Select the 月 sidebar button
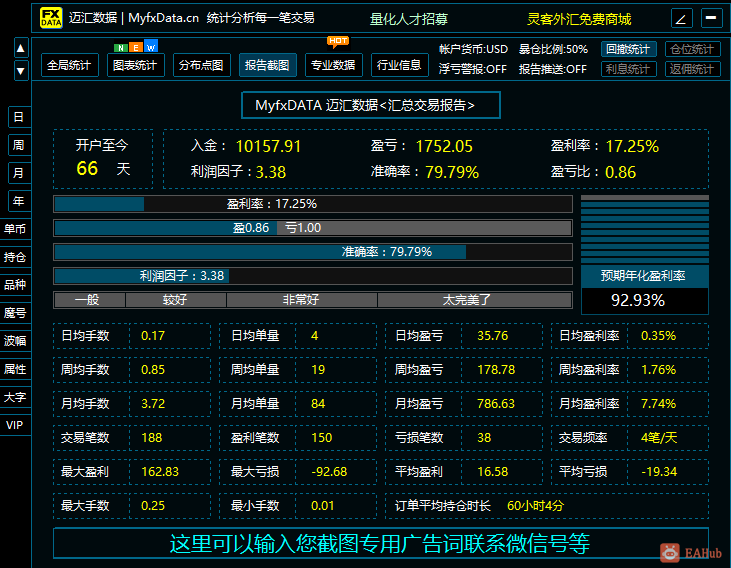The height and width of the screenshot is (568, 731). [19, 173]
